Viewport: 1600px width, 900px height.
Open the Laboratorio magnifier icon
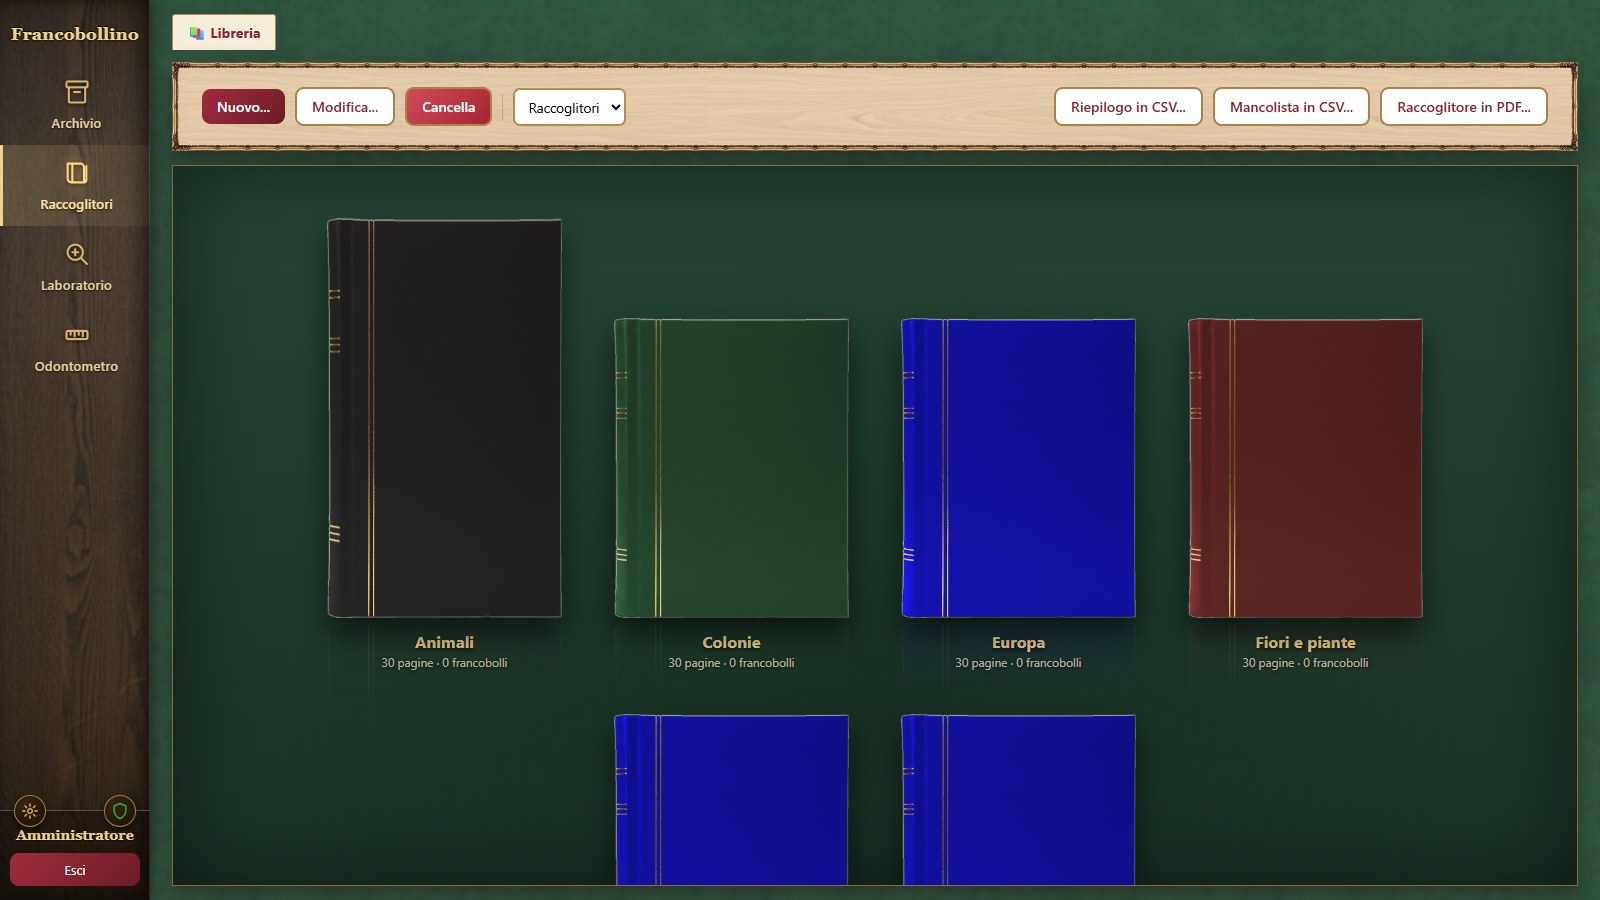tap(76, 254)
